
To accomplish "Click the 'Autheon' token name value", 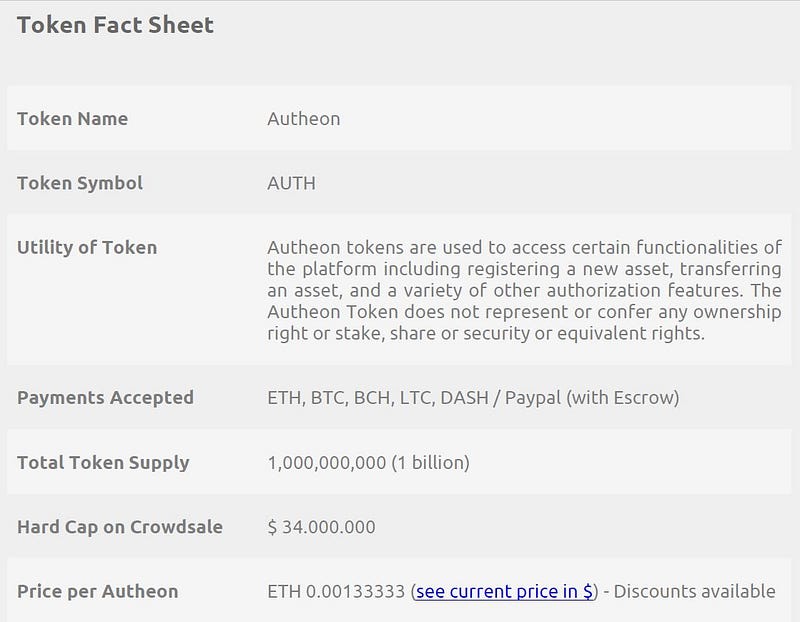I will (x=304, y=118).
